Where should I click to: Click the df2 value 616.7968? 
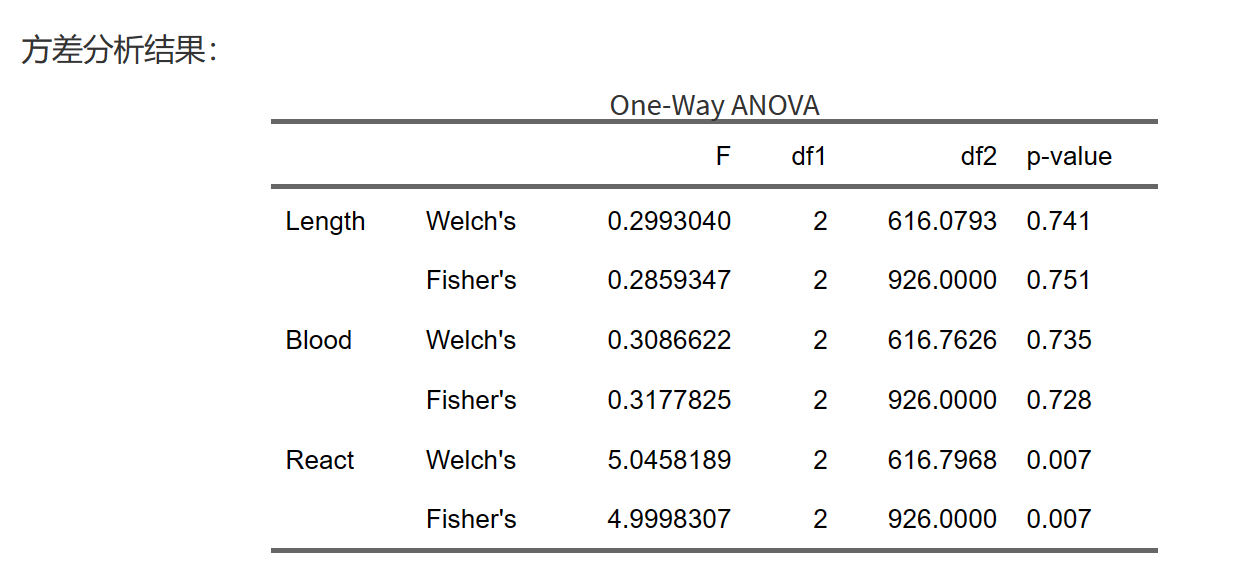942,460
